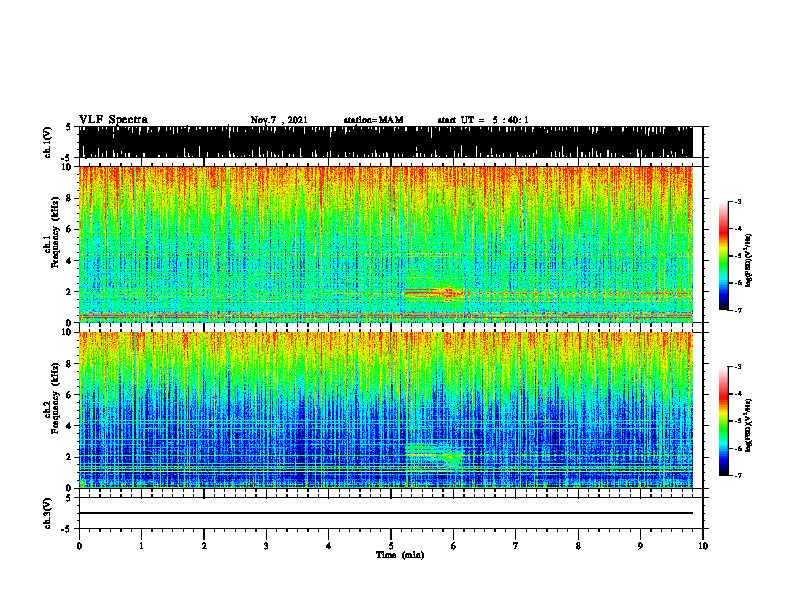Screen dimensions: 792x612
Task: Click the "5" tick on the time axis
Action: pos(391,546)
